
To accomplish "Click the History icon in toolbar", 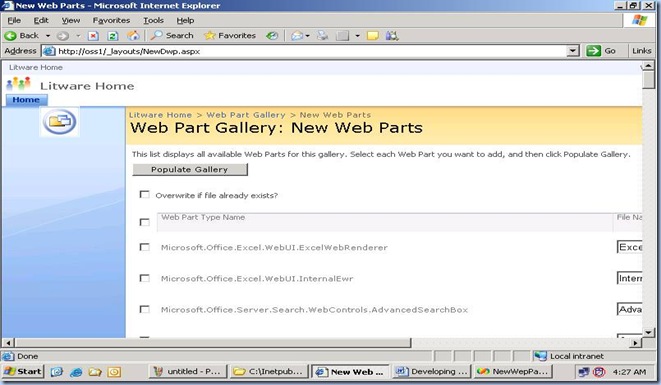I will tap(272, 36).
